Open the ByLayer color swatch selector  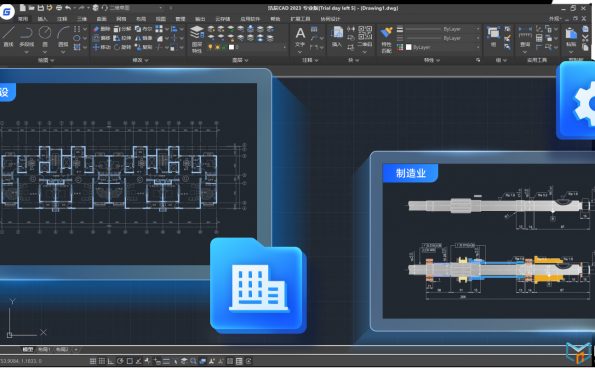pyautogui.click(x=442, y=47)
